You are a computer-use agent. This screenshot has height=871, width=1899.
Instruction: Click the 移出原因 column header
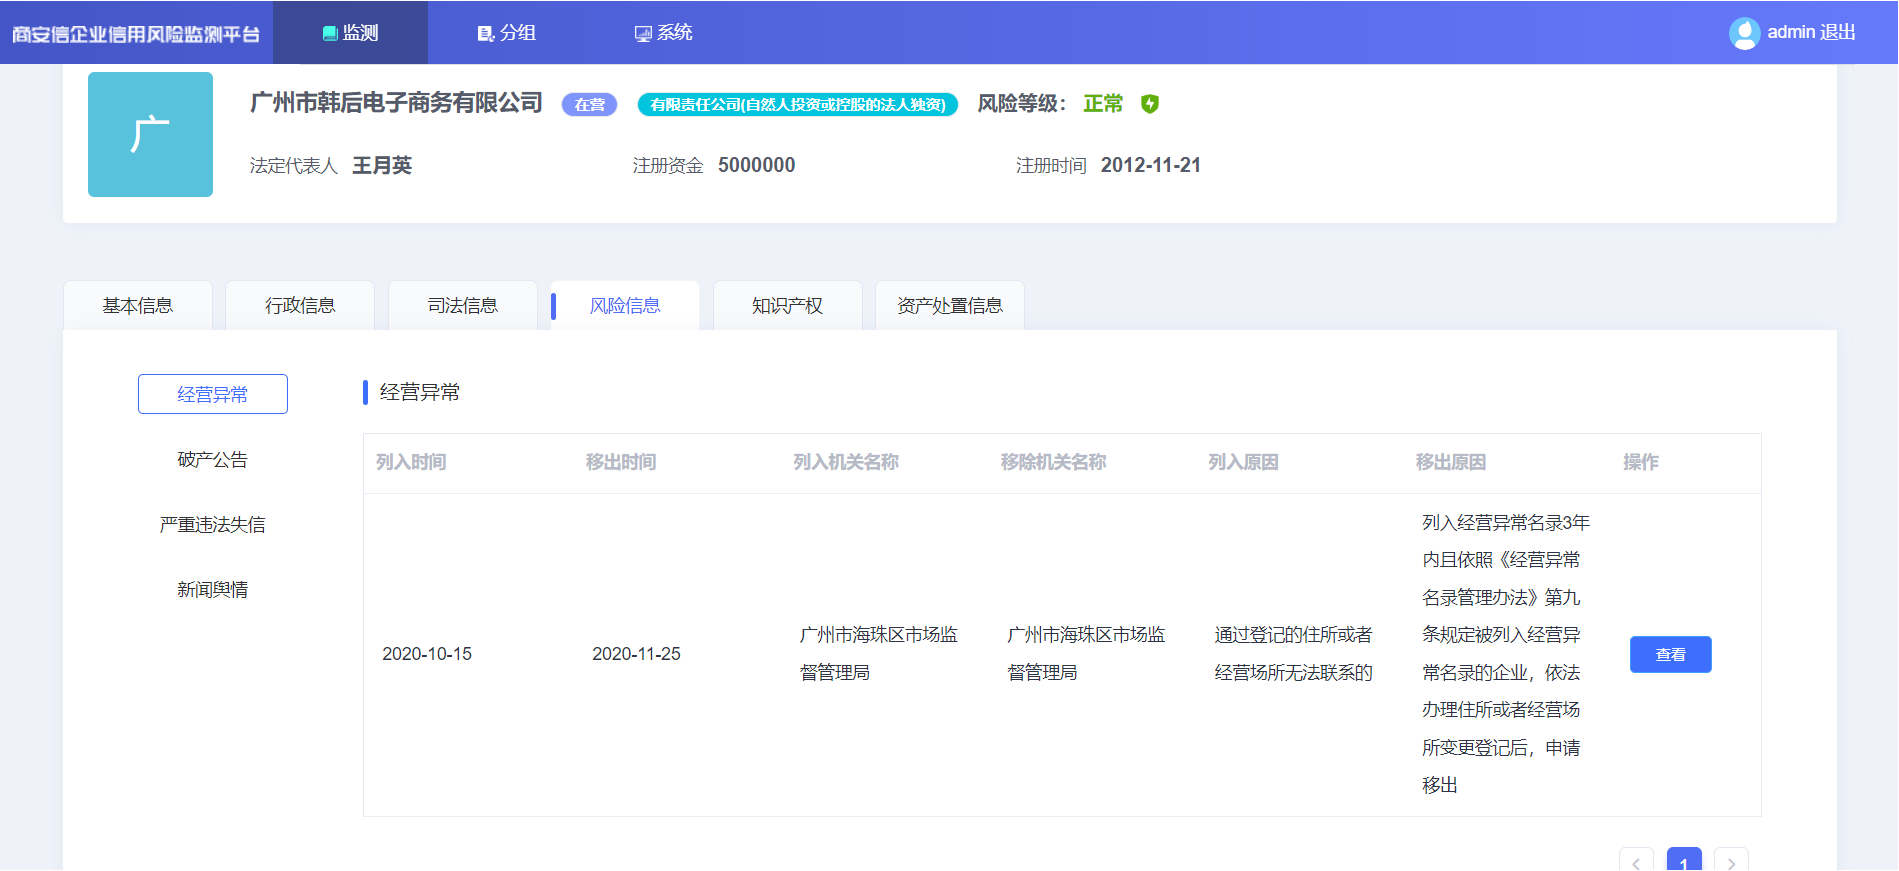point(1451,462)
